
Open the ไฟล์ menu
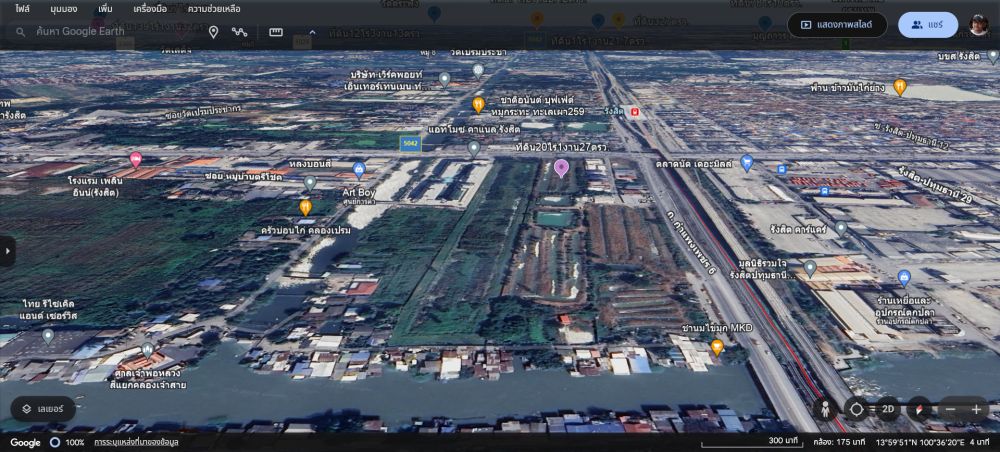point(22,9)
